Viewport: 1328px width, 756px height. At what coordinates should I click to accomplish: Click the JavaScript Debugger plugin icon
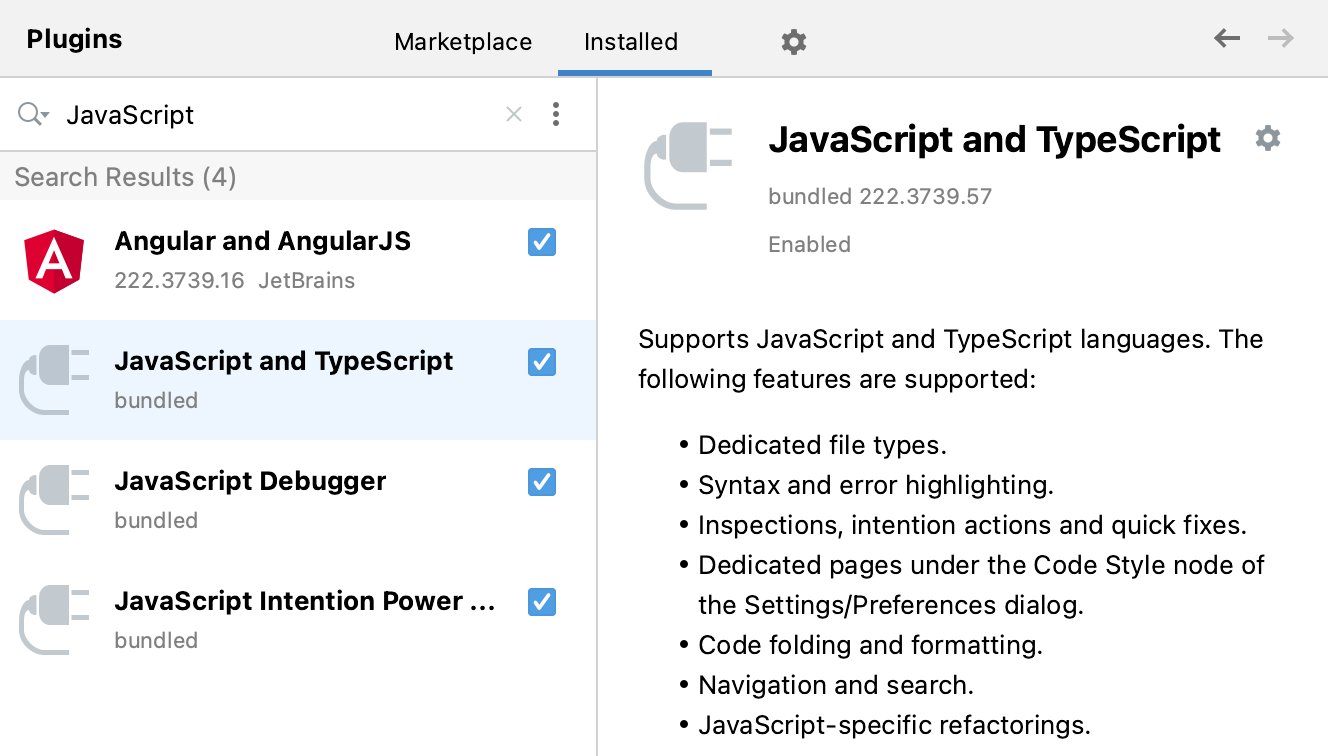(53, 500)
